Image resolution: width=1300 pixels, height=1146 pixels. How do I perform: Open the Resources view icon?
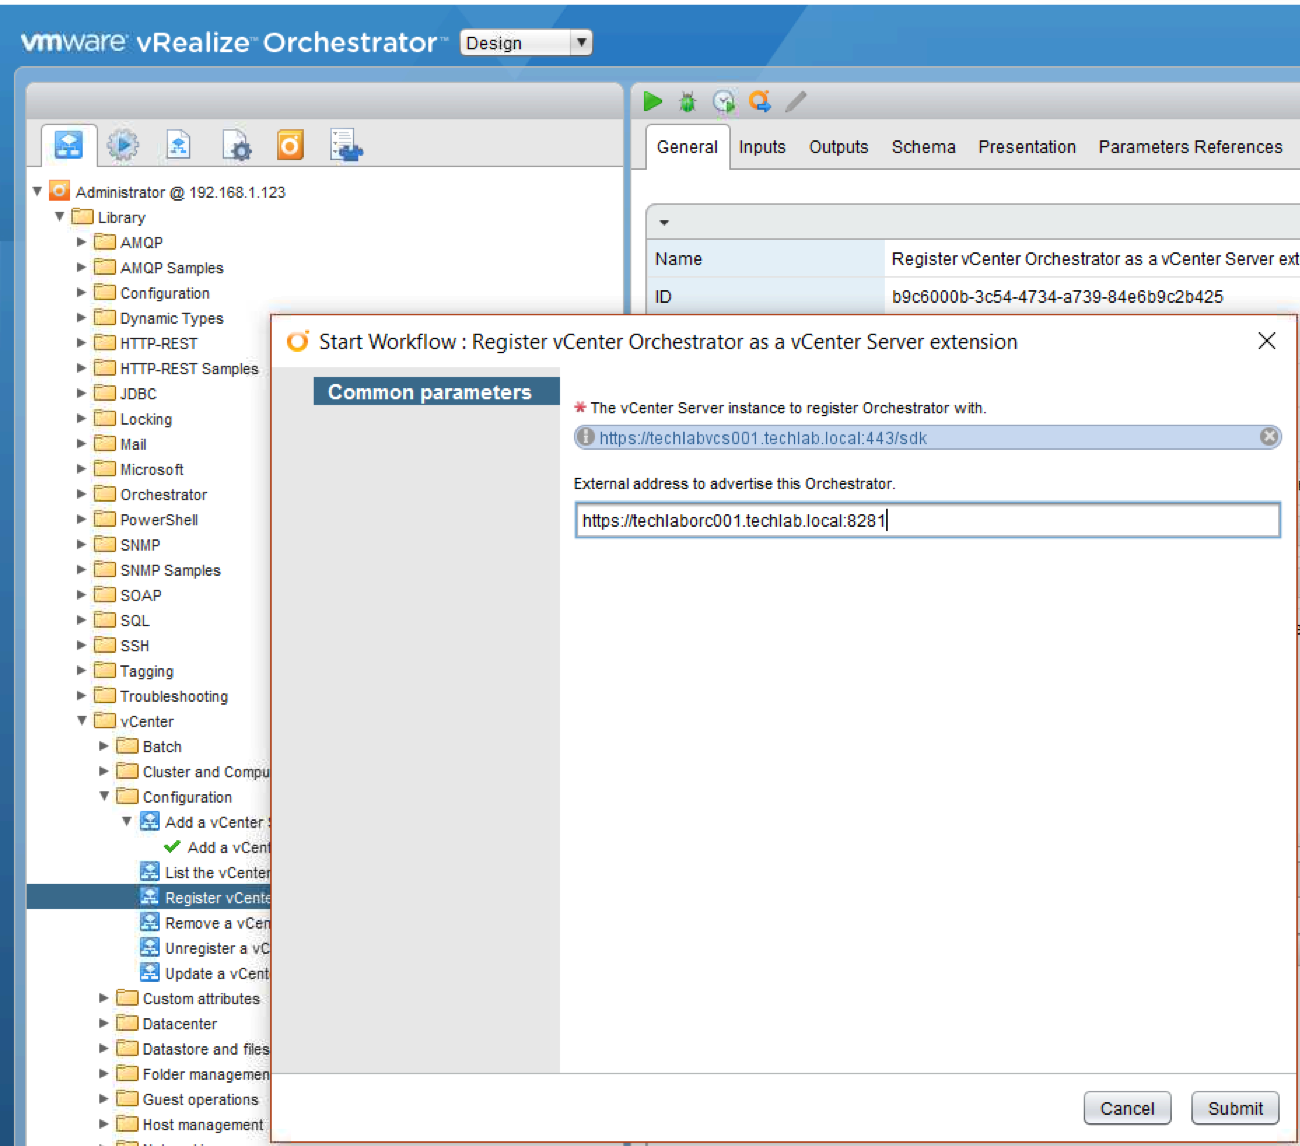coord(178,145)
